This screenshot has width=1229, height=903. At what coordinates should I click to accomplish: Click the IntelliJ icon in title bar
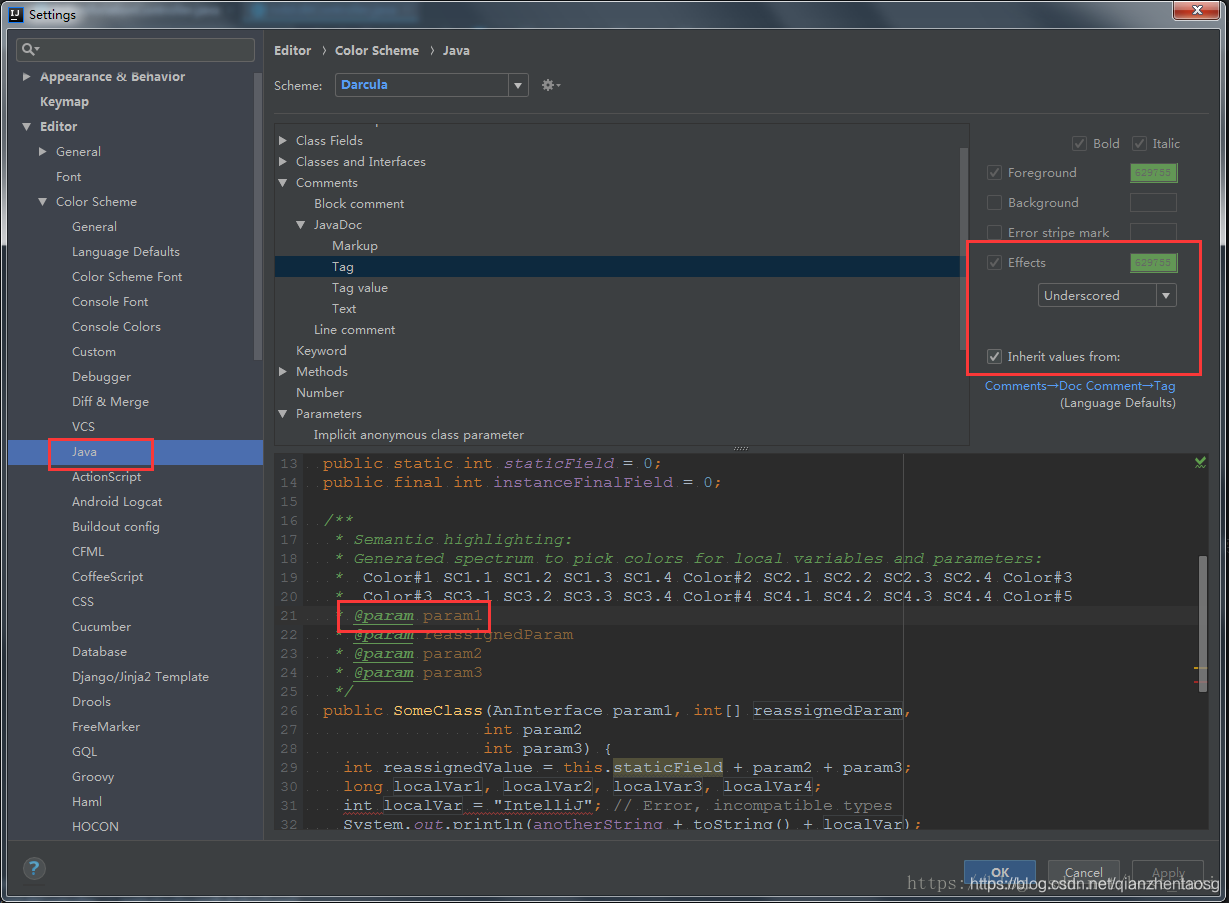[15, 14]
